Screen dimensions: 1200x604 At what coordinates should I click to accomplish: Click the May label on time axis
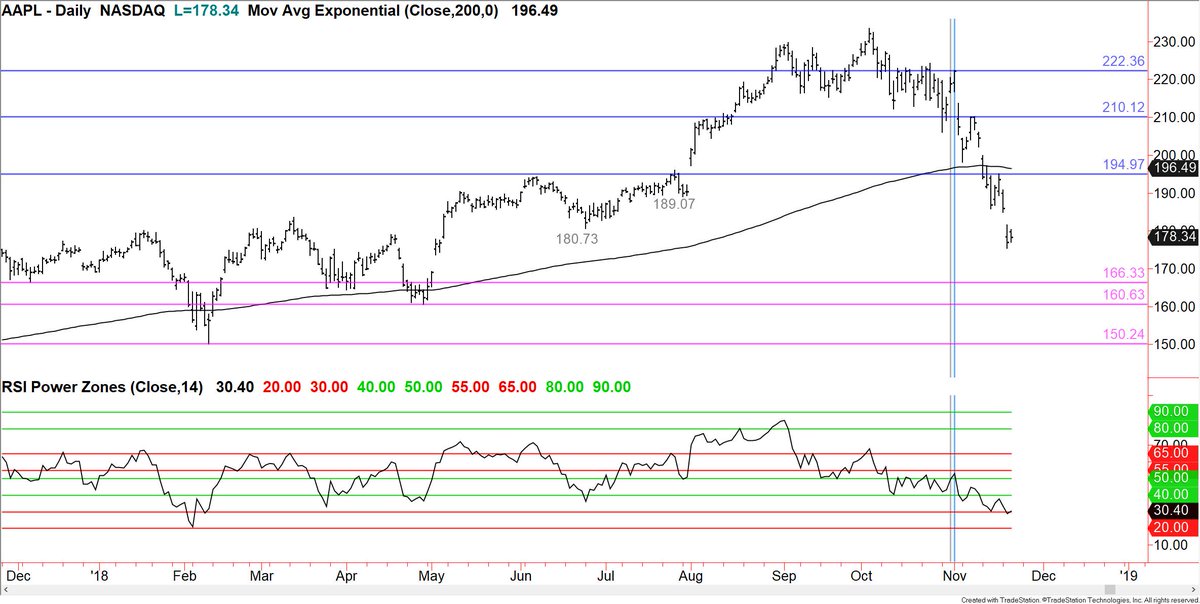click(x=432, y=576)
